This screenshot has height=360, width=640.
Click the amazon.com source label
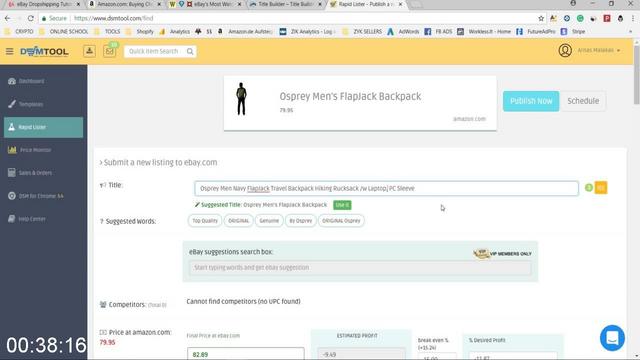pyautogui.click(x=469, y=119)
